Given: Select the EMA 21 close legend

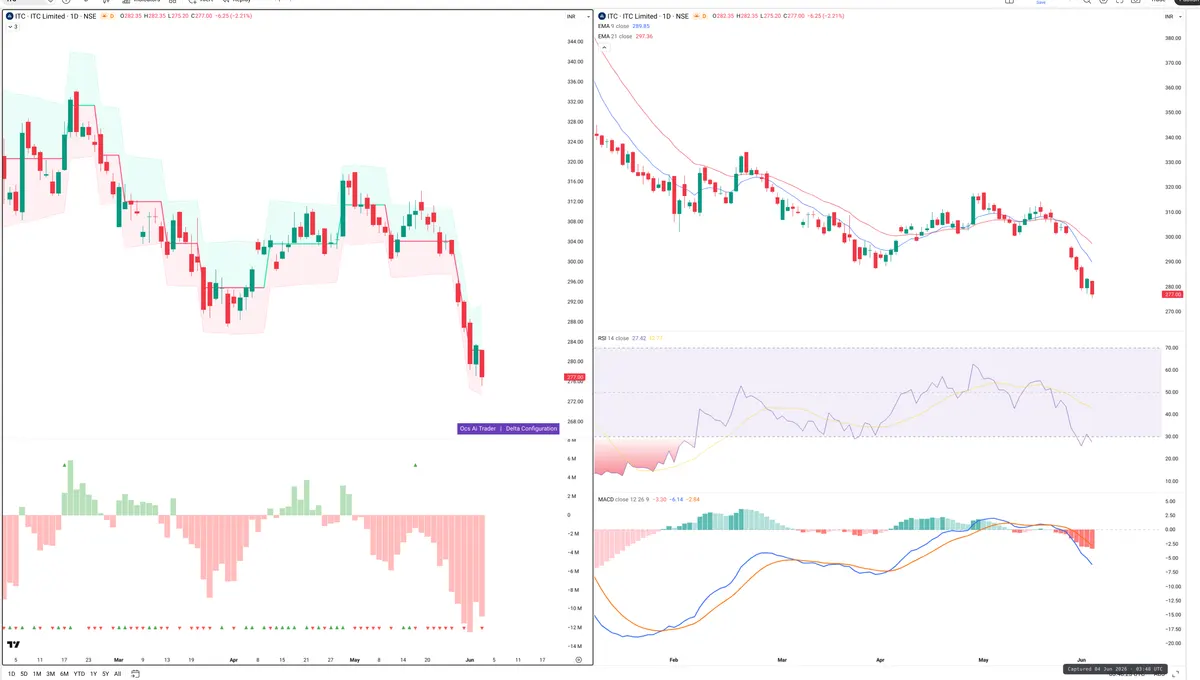Looking at the screenshot, I should coord(615,36).
